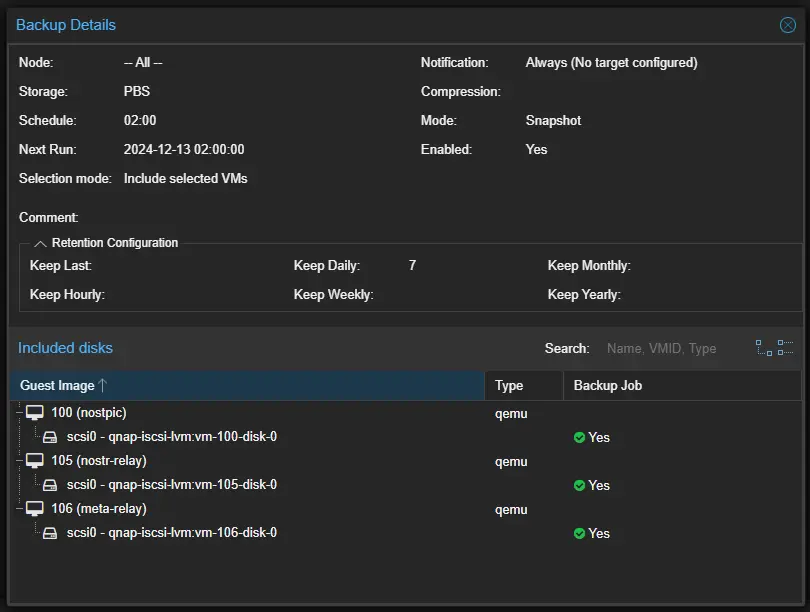This screenshot has height=612, width=810.
Task: Click the disk icon for vm-105-disk-0
Action: pos(51,485)
